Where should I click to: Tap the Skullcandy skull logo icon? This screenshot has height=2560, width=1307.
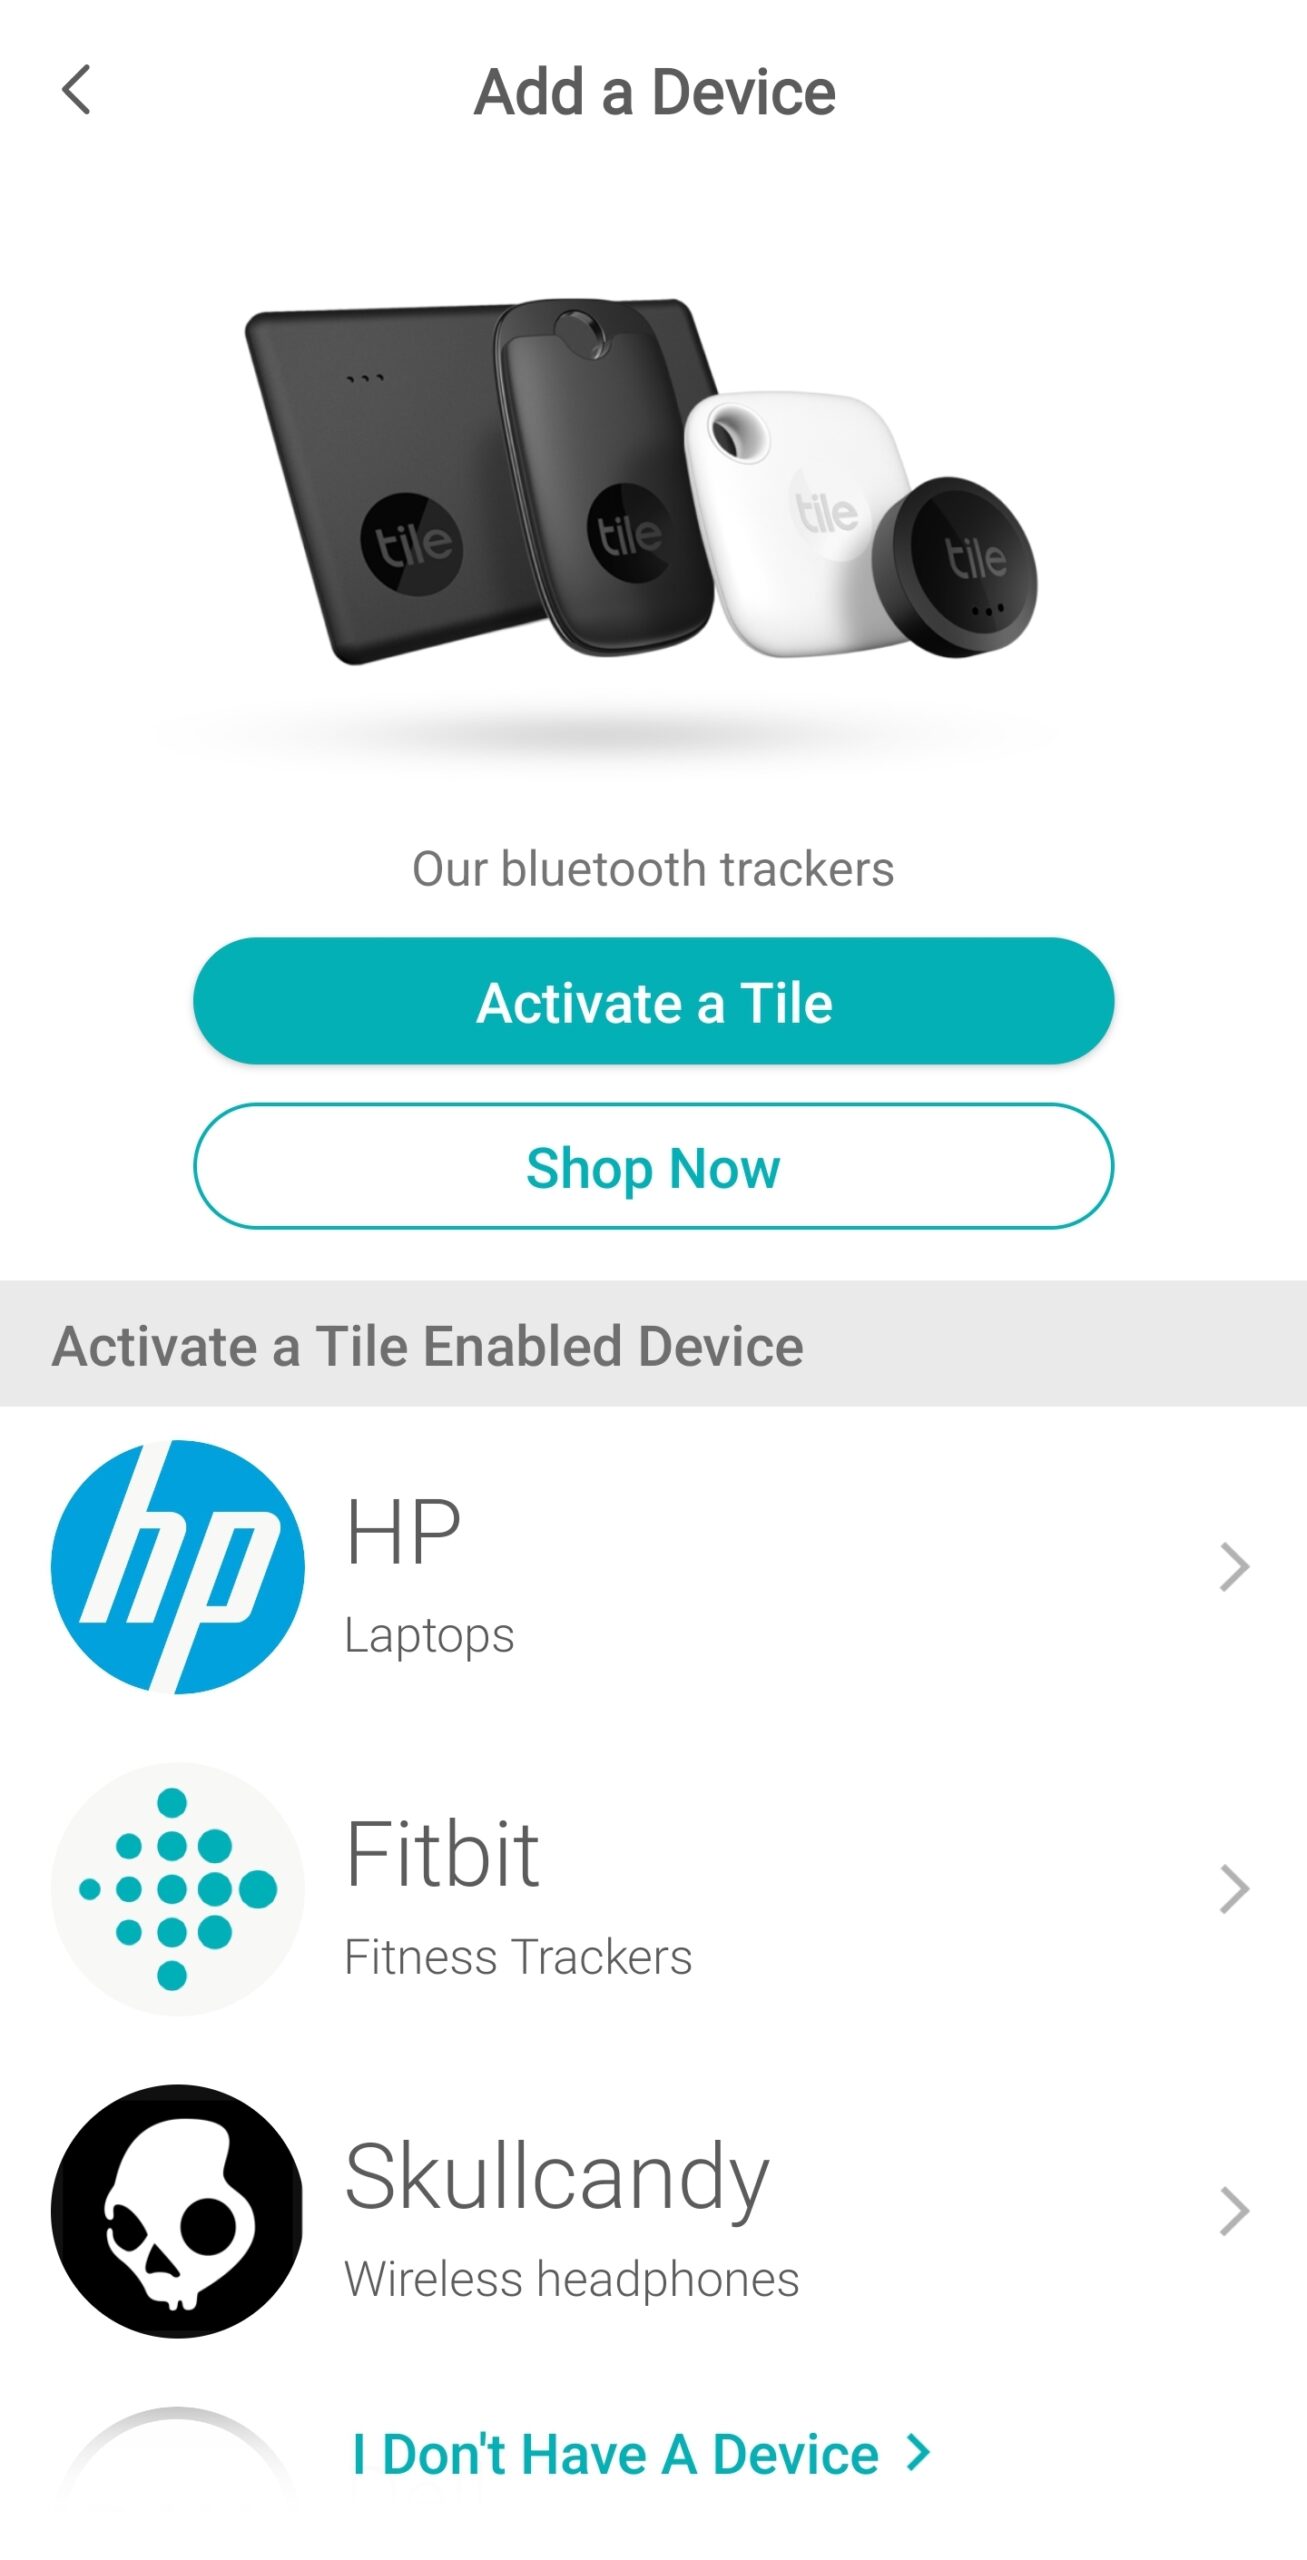point(178,2210)
